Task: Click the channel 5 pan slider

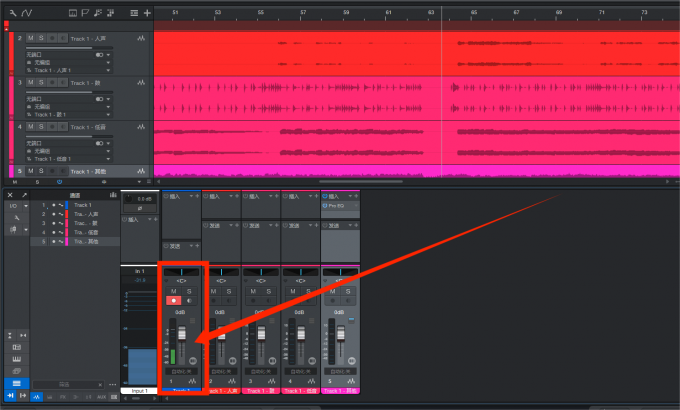Action: (340, 272)
